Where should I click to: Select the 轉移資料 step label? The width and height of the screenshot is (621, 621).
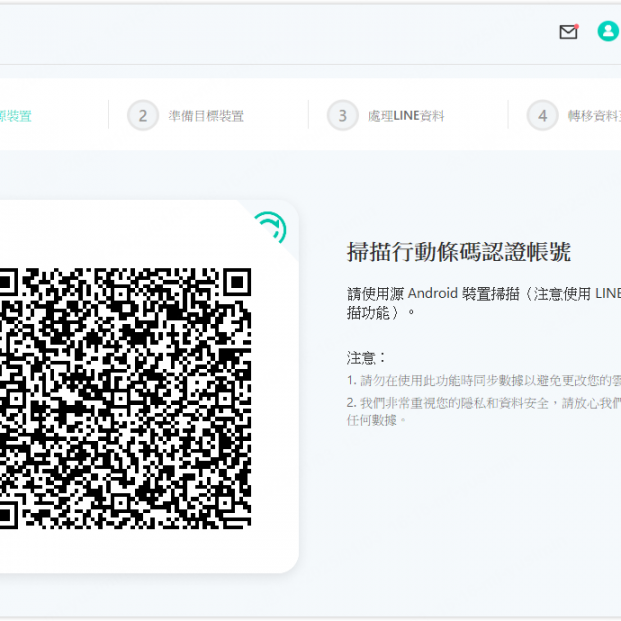(593, 116)
